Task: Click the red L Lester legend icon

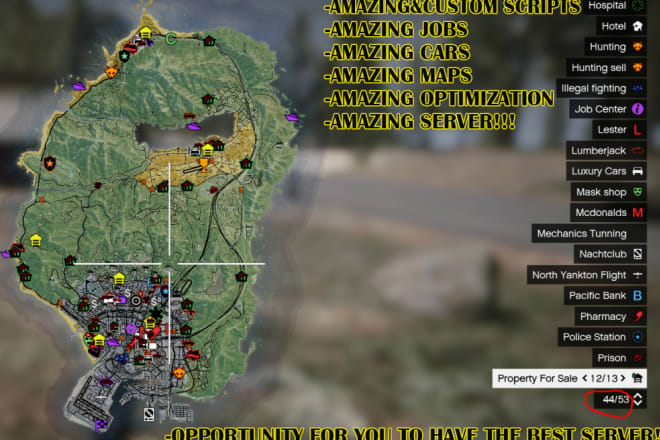Action: click(x=638, y=130)
